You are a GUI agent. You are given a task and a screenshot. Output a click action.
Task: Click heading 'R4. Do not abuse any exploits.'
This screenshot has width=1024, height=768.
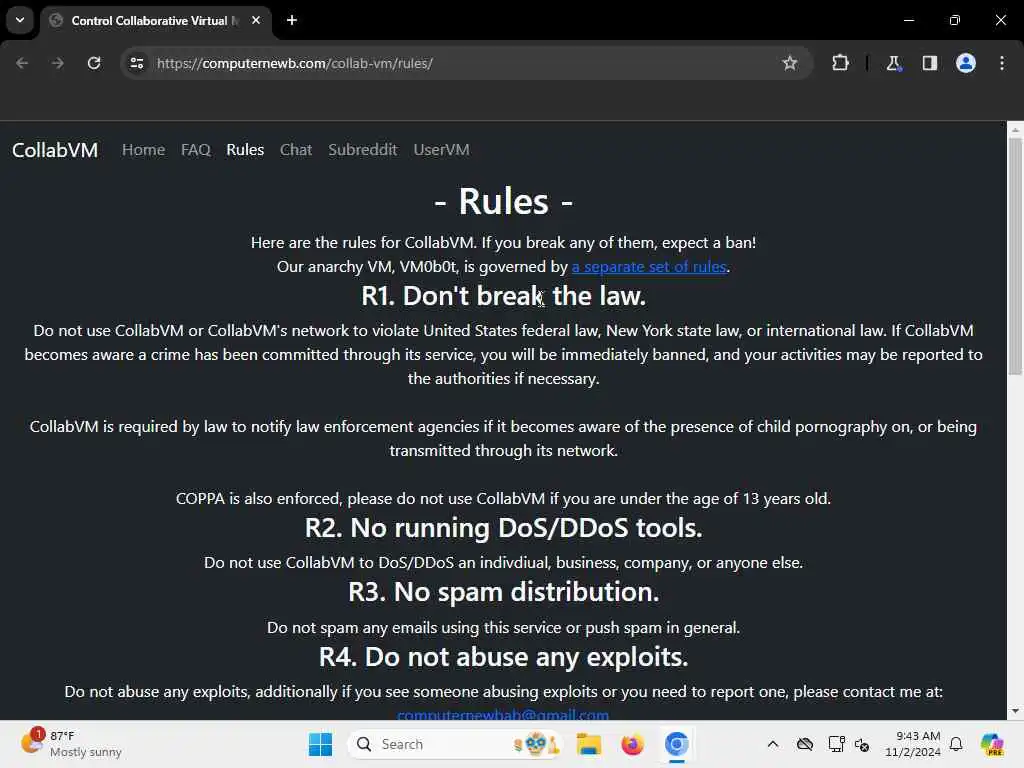(504, 657)
